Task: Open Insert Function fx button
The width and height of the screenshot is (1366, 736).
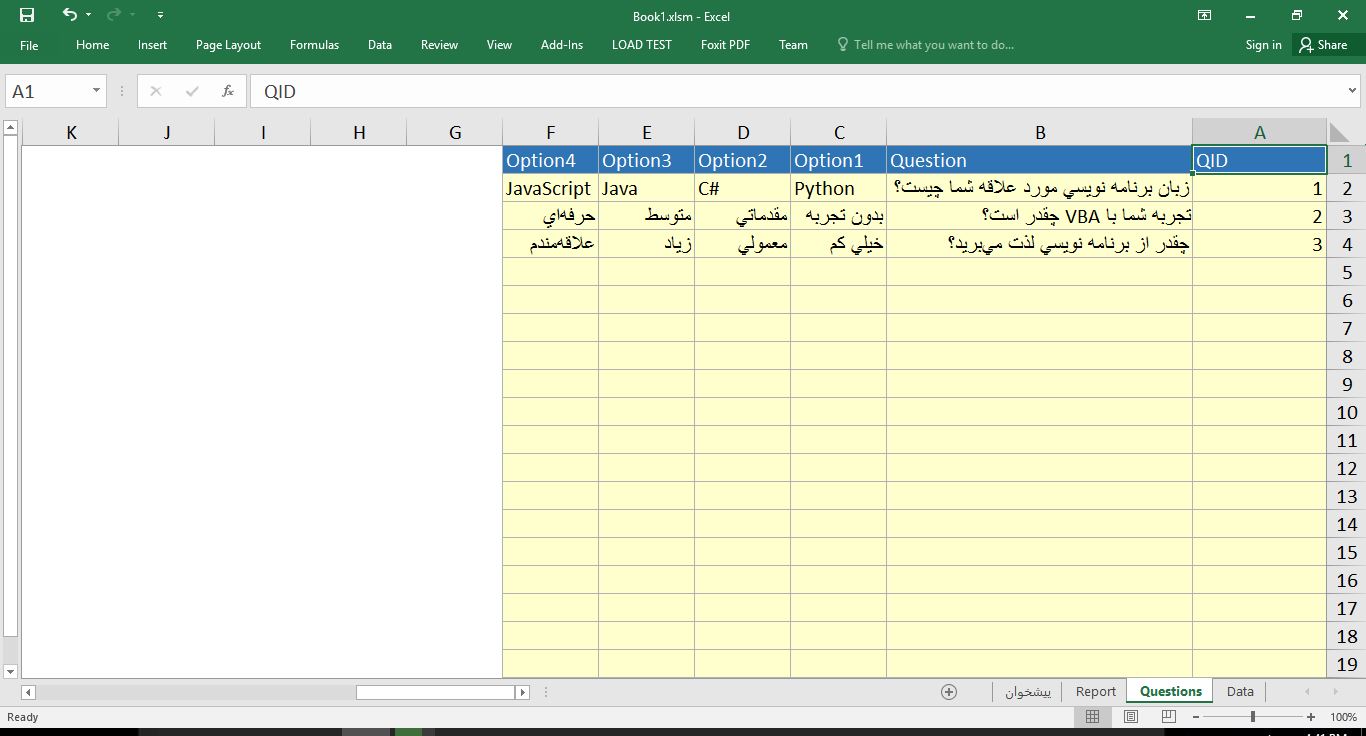Action: pos(228,91)
